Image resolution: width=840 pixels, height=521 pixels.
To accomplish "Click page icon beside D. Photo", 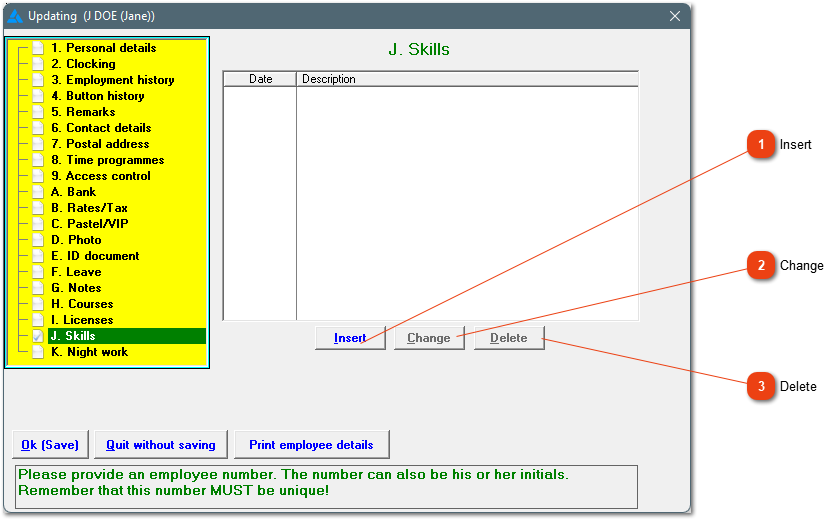I will click(38, 240).
